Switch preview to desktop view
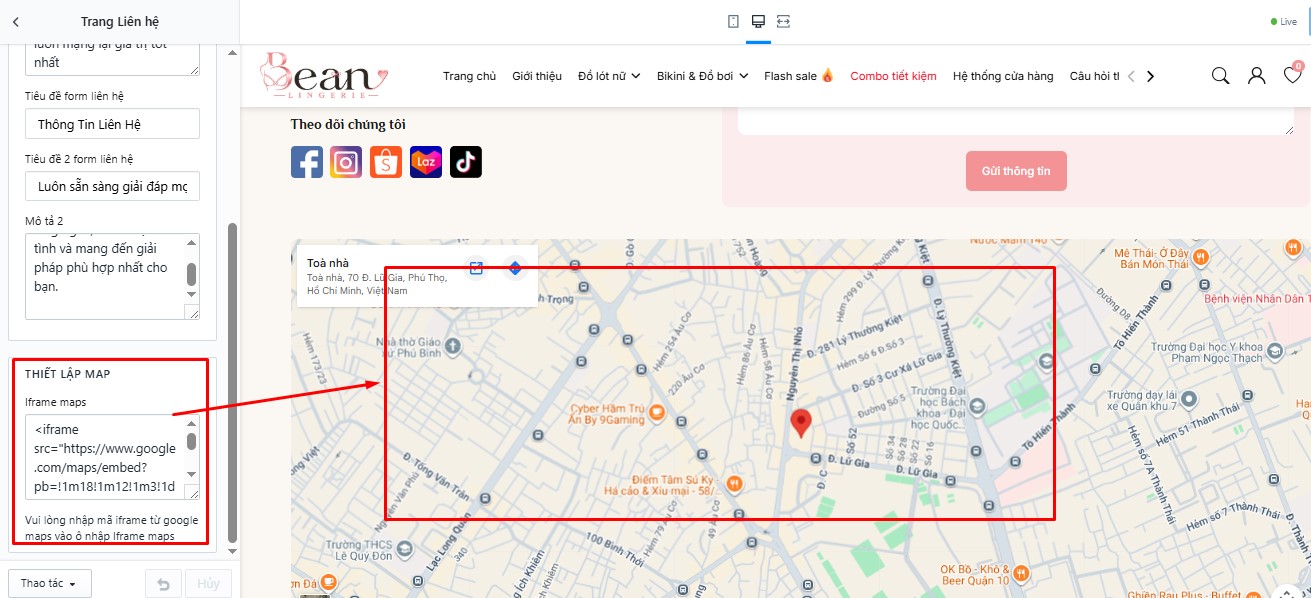 point(758,21)
